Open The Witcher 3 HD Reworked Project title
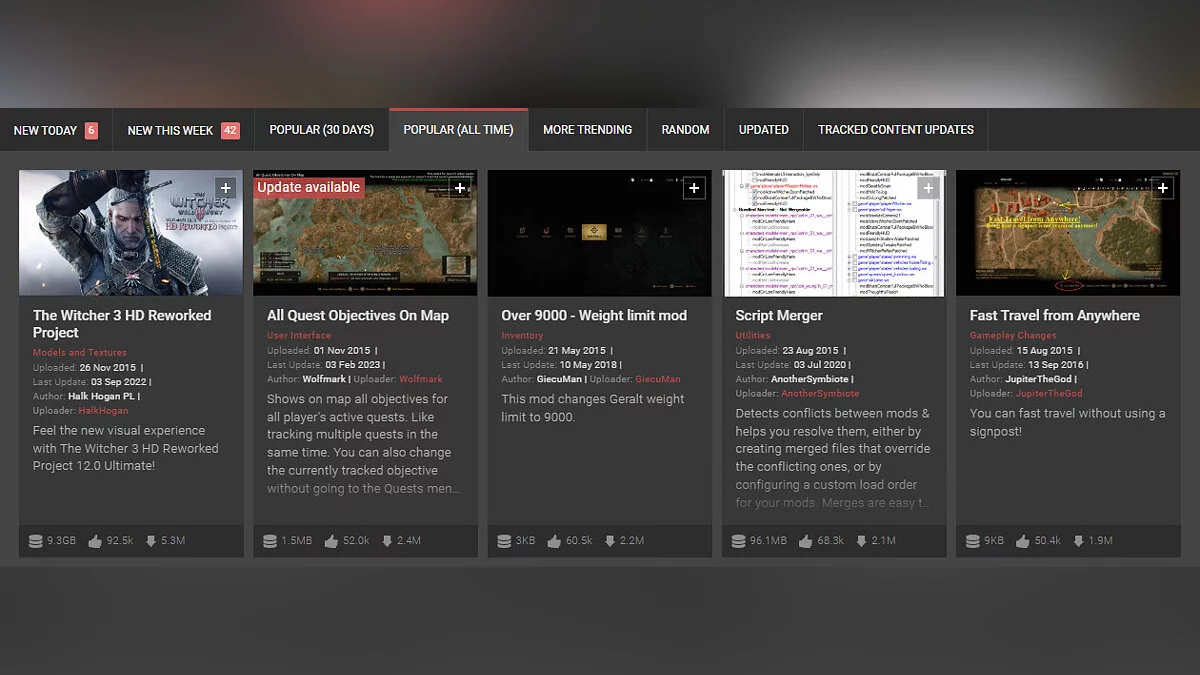Image resolution: width=1200 pixels, height=675 pixels. 122,324
